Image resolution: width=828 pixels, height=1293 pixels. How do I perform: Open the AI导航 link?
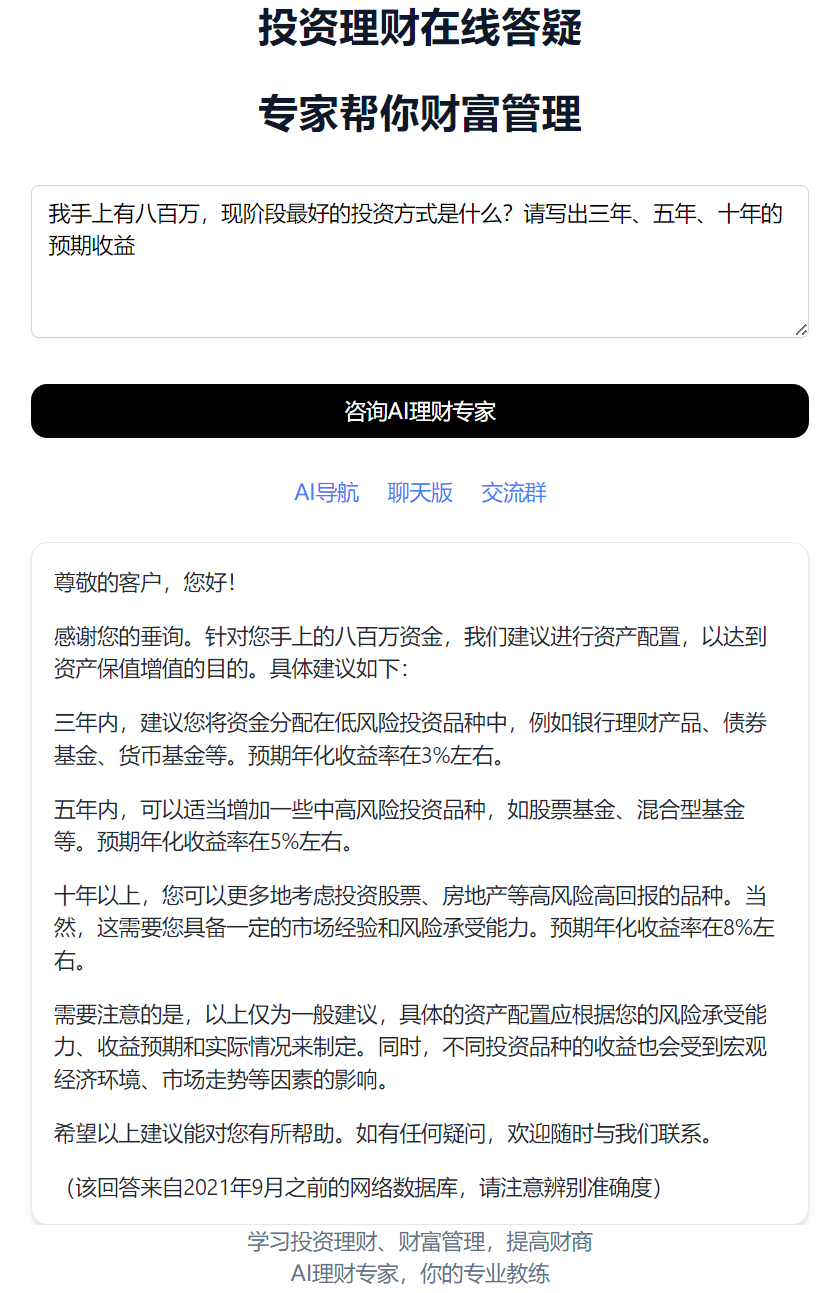[x=326, y=492]
